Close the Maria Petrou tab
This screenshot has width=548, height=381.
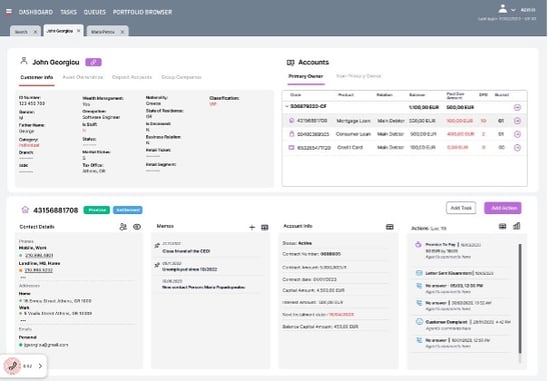[122, 32]
